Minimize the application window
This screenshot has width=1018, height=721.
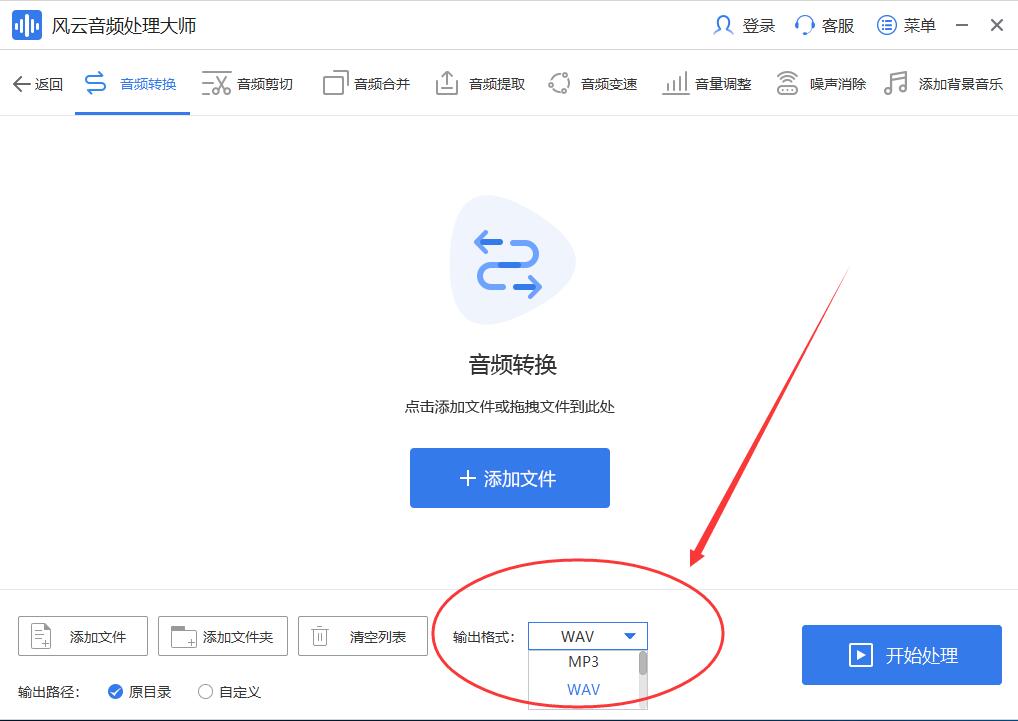coord(962,25)
